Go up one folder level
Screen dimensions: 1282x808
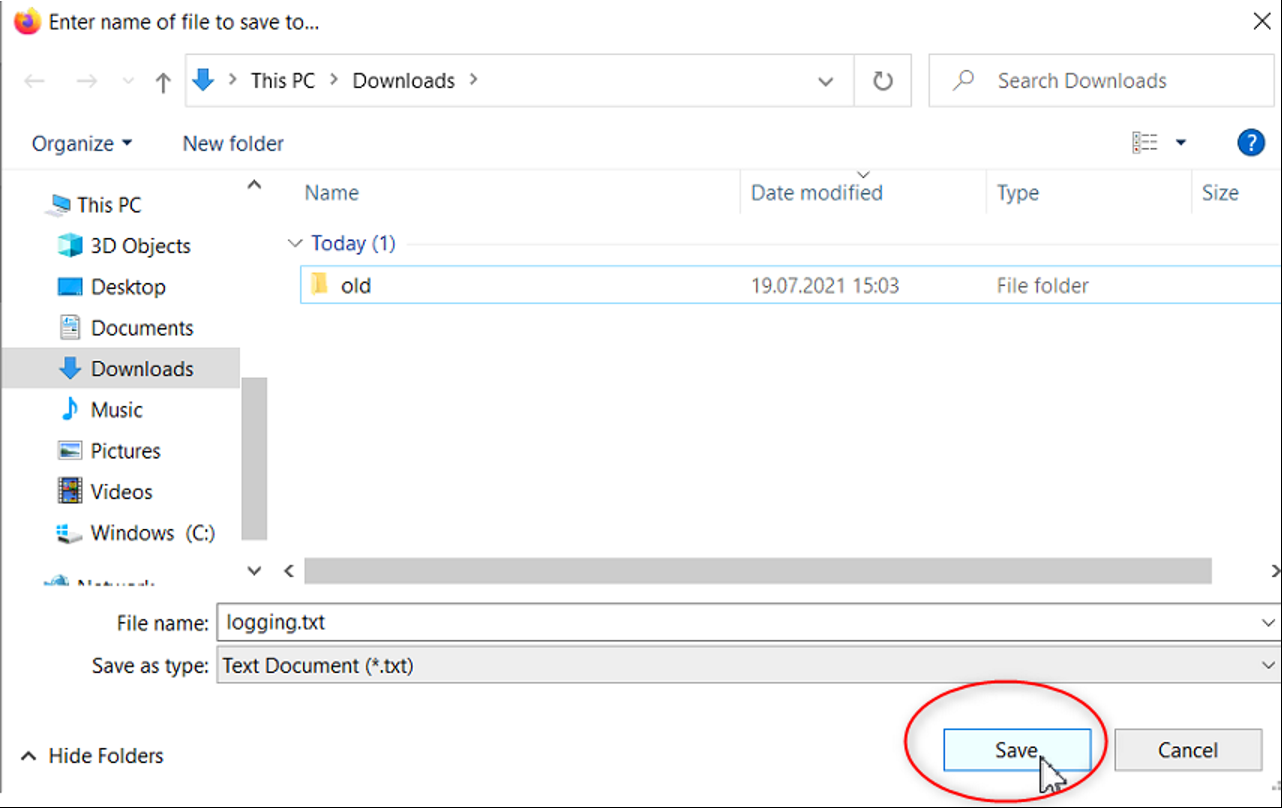(x=163, y=82)
